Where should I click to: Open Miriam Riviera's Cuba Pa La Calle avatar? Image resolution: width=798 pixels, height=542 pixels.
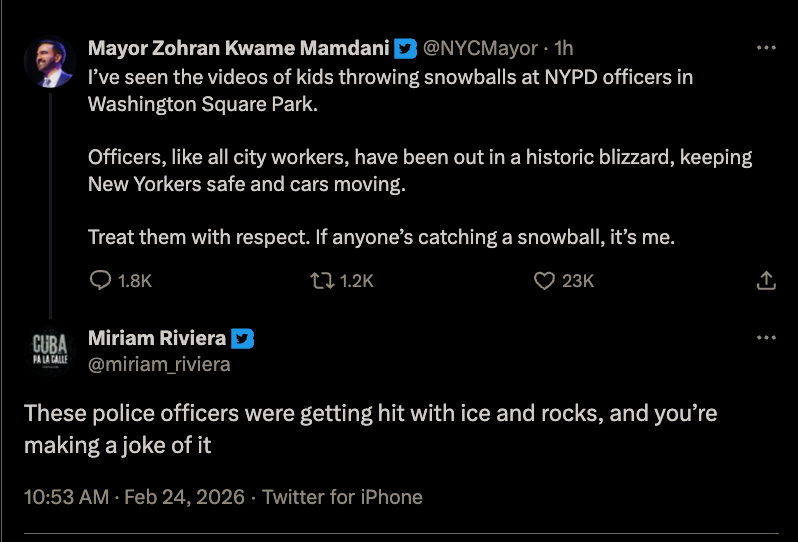click(x=49, y=350)
